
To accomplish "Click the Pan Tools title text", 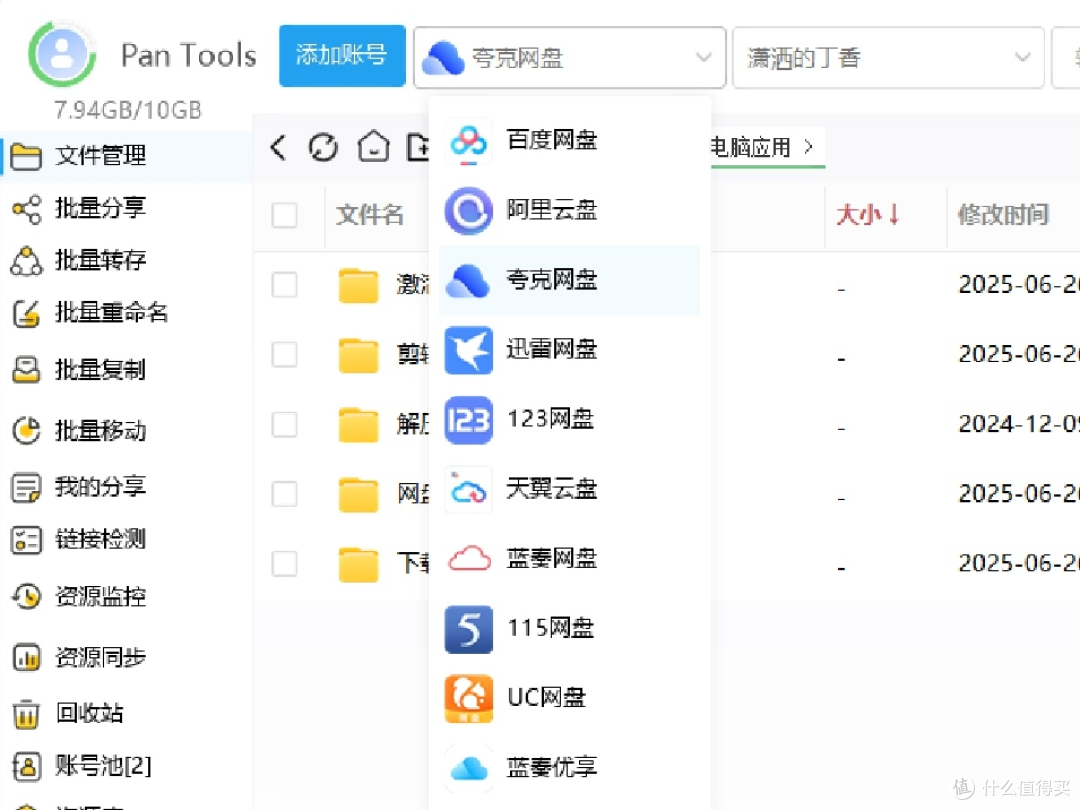I will tap(189, 56).
